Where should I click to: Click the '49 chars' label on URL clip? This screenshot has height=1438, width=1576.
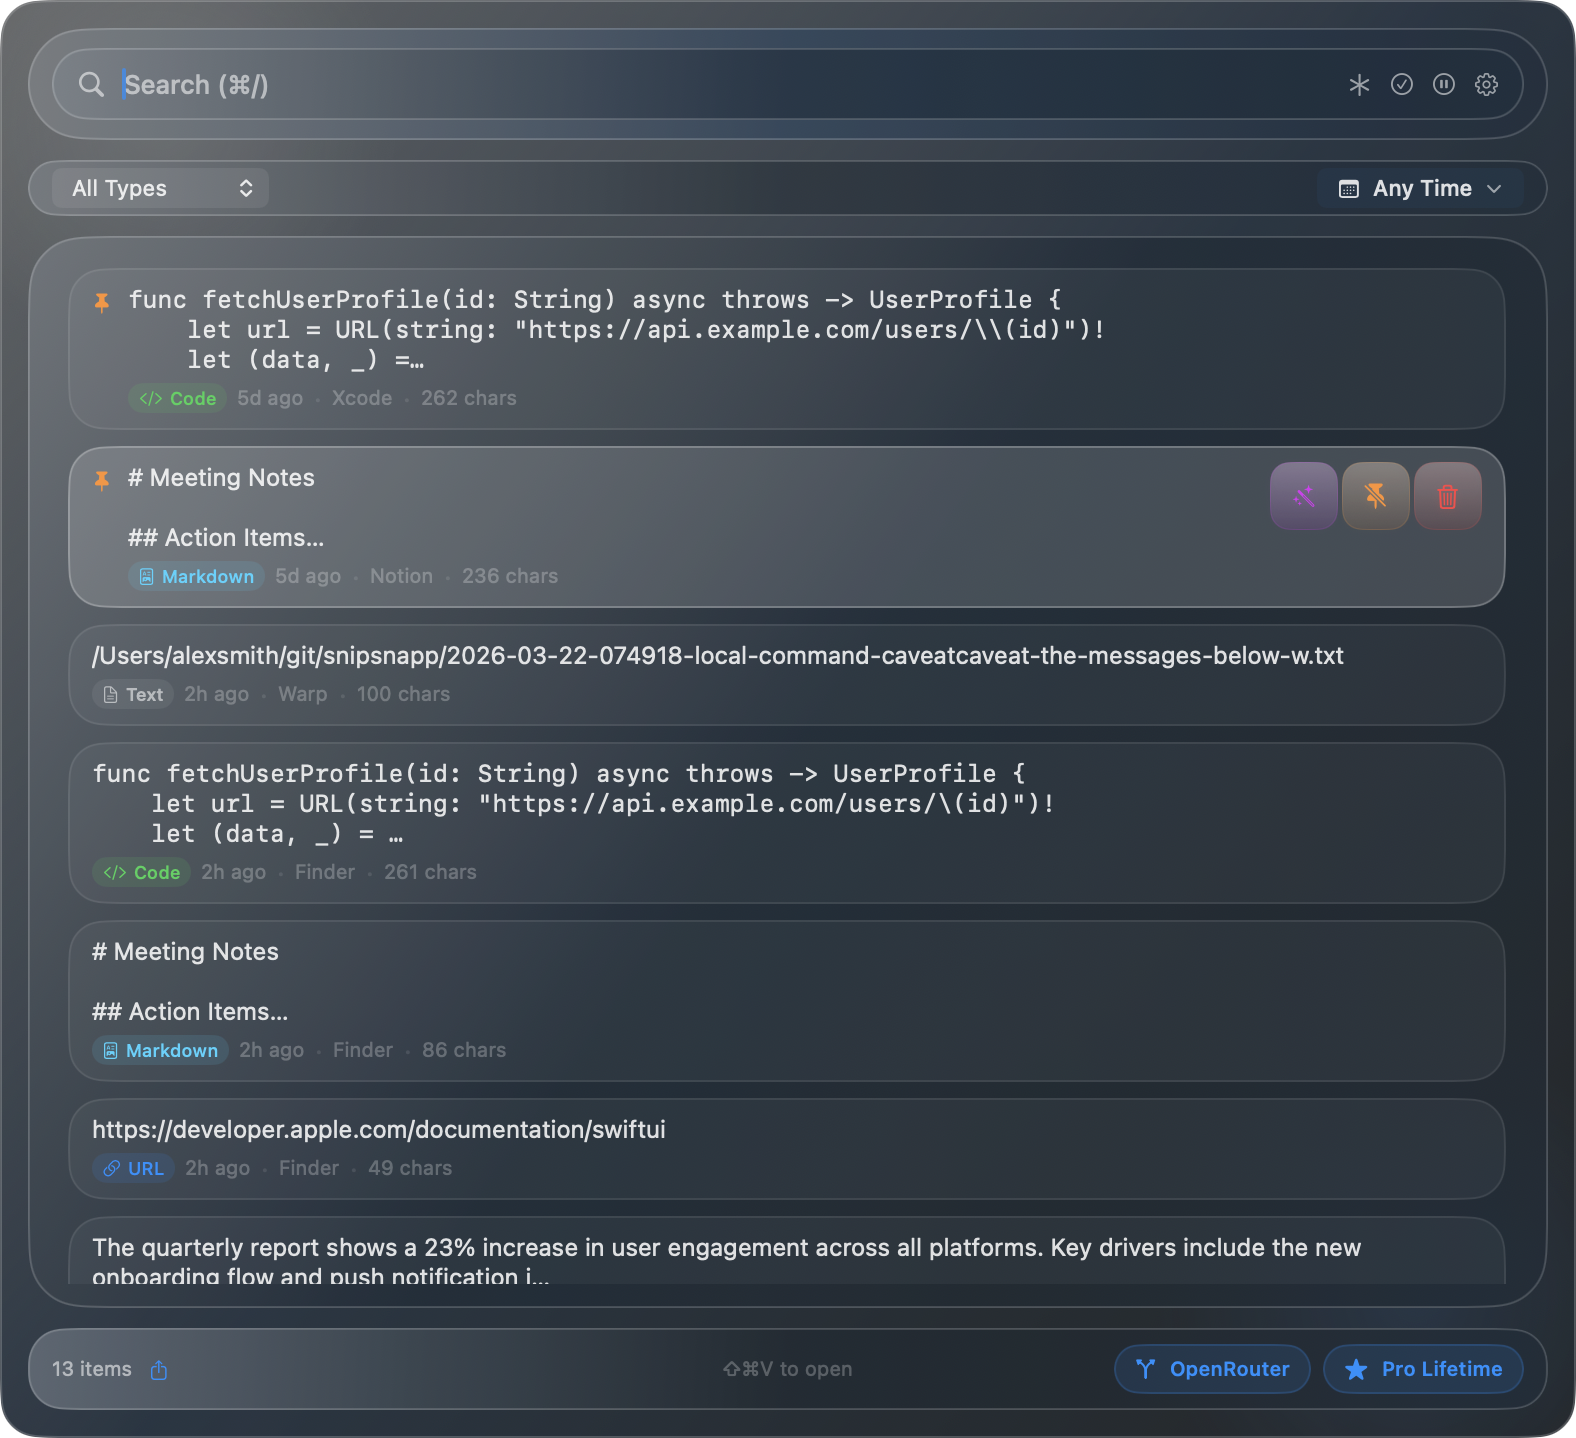coord(410,1168)
